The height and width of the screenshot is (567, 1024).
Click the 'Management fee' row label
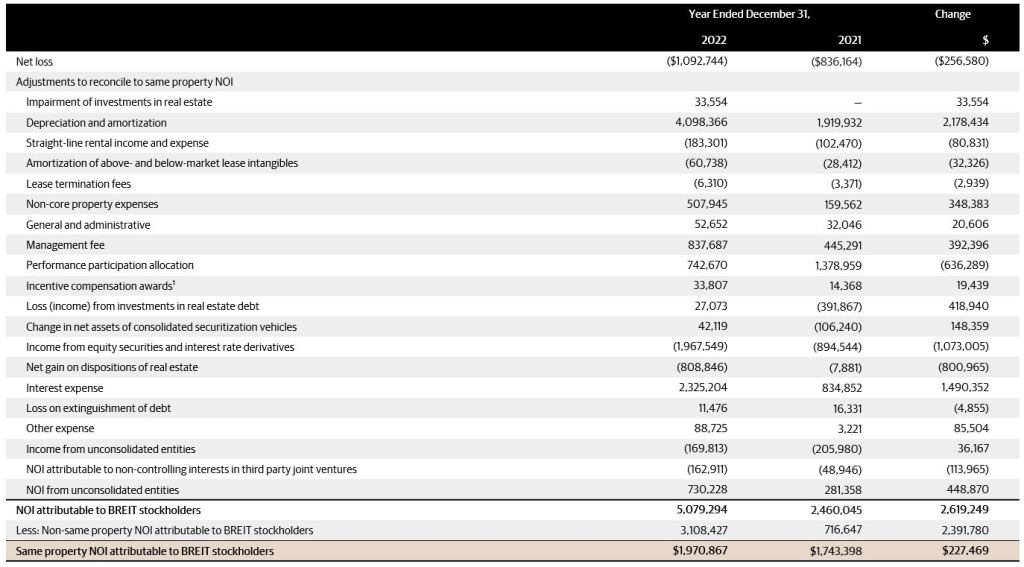(x=65, y=245)
